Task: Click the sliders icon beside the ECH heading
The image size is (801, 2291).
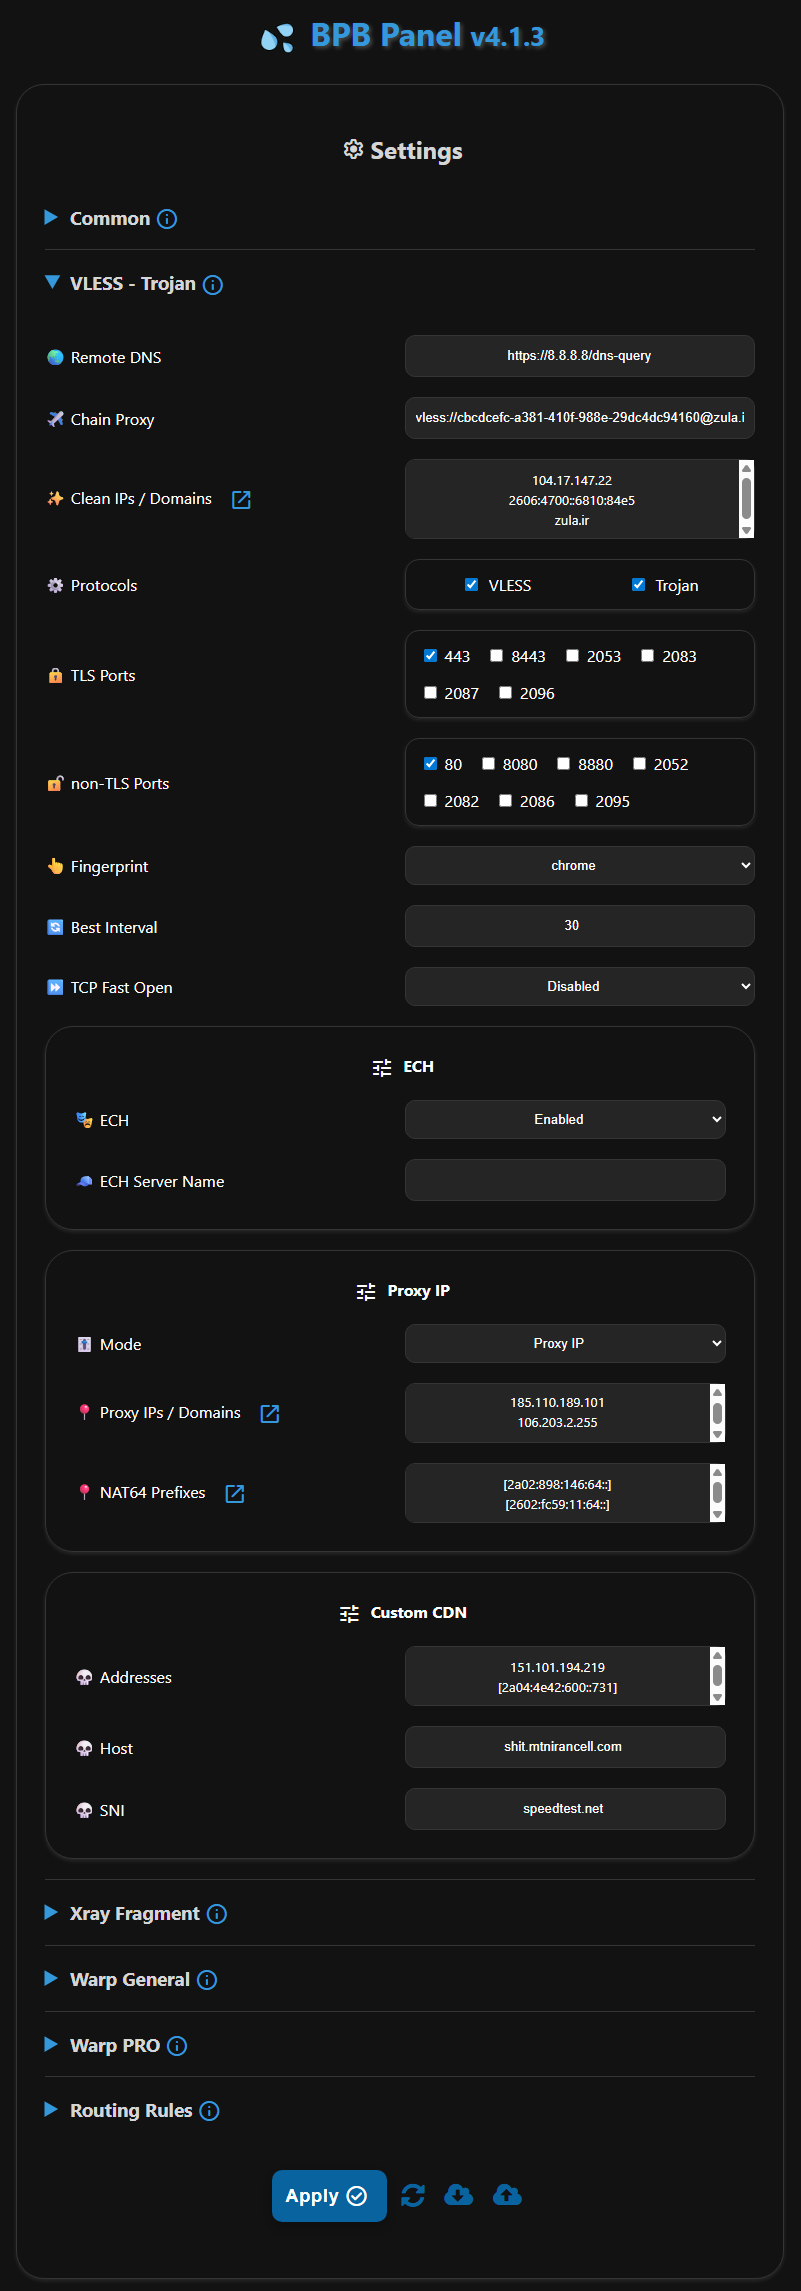Action: point(382,1068)
